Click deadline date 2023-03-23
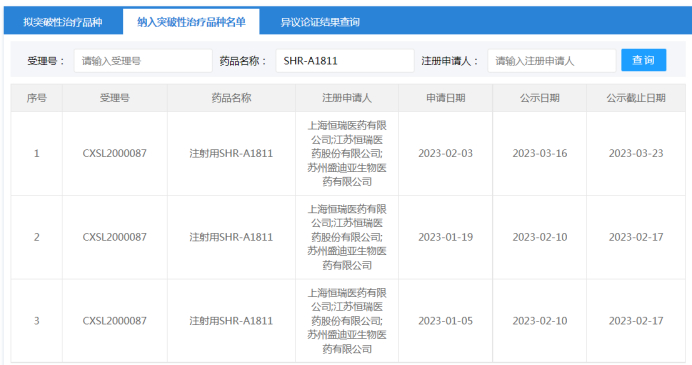 tap(636, 153)
